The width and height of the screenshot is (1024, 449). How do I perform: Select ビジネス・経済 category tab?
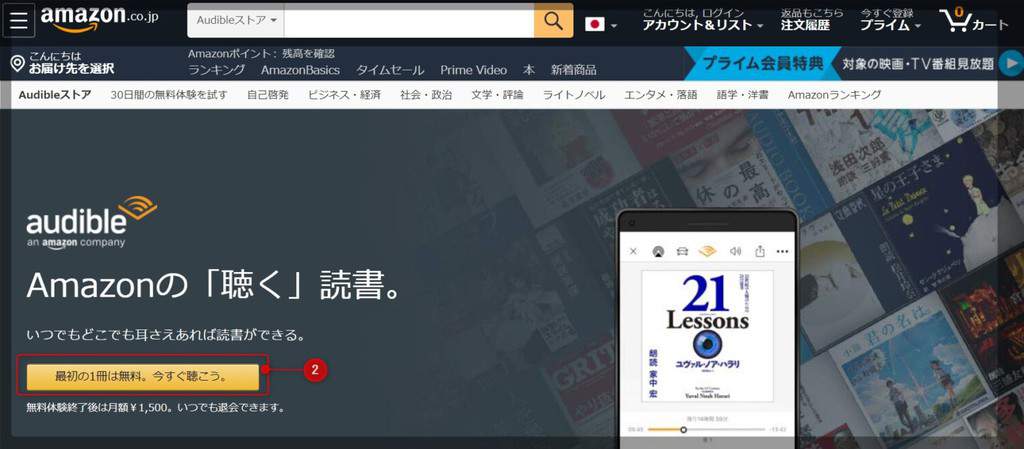(x=344, y=95)
